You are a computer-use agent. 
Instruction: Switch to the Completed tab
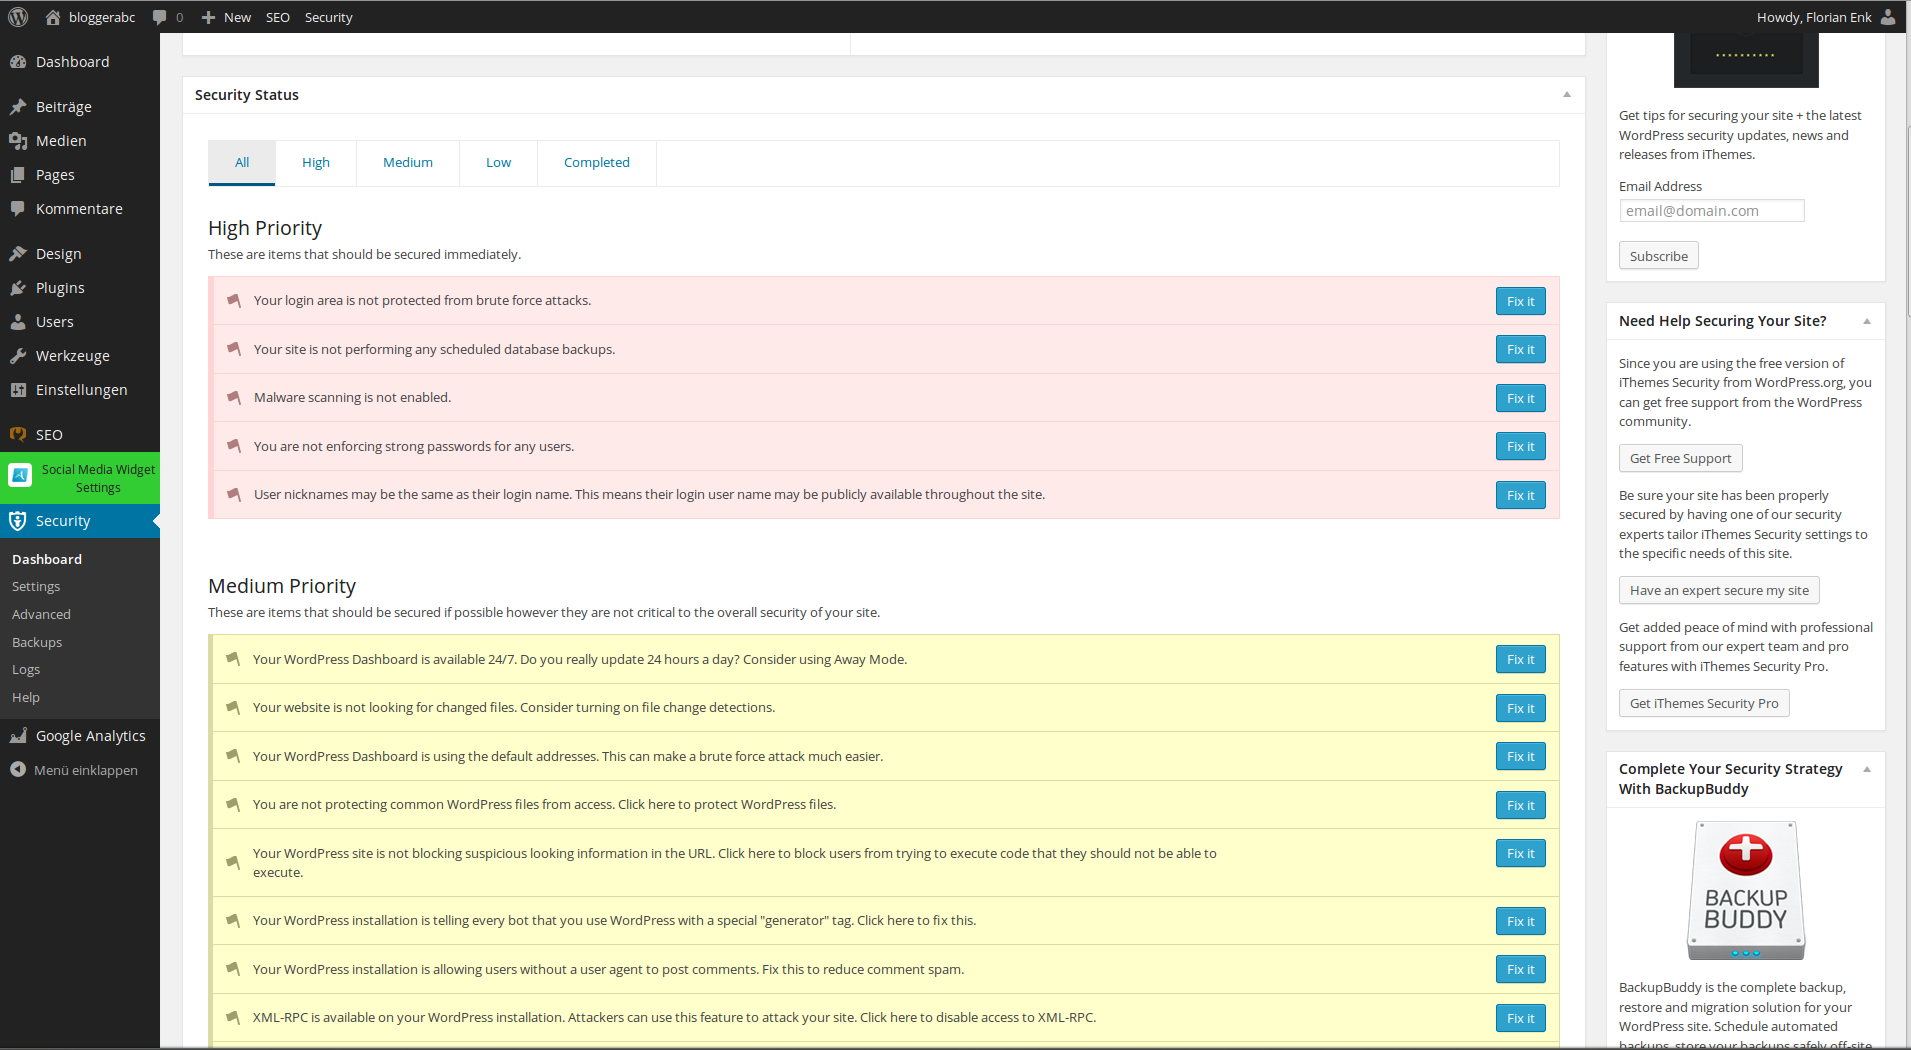(597, 163)
